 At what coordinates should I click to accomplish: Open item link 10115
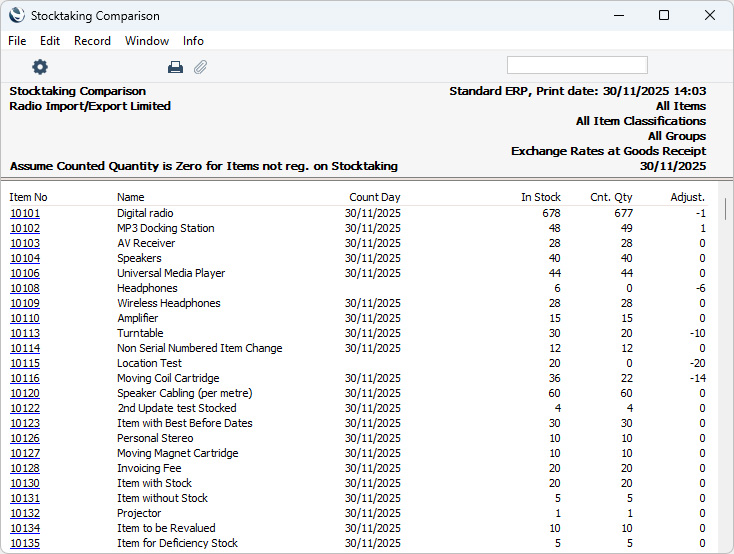tap(25, 363)
